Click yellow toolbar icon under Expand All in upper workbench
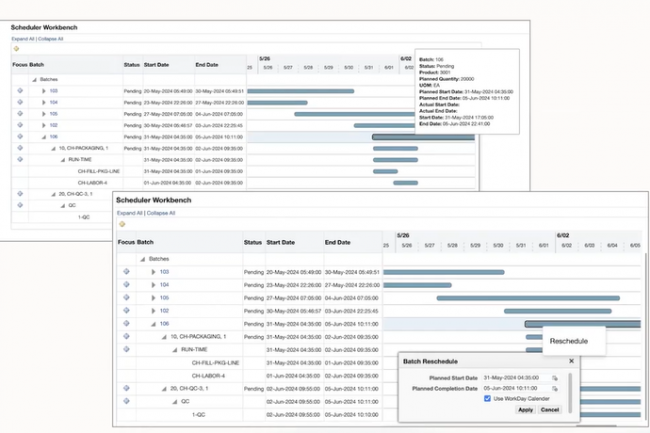The image size is (650, 433). (16, 47)
